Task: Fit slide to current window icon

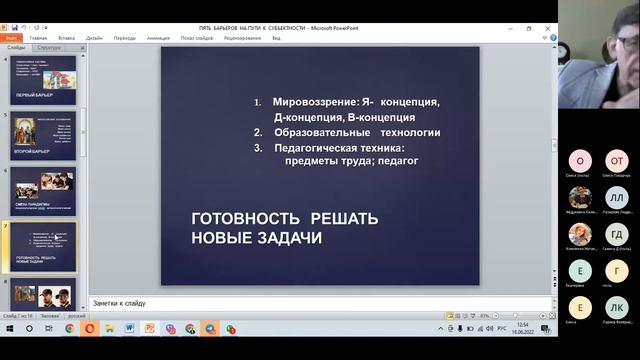Action: pos(552,316)
